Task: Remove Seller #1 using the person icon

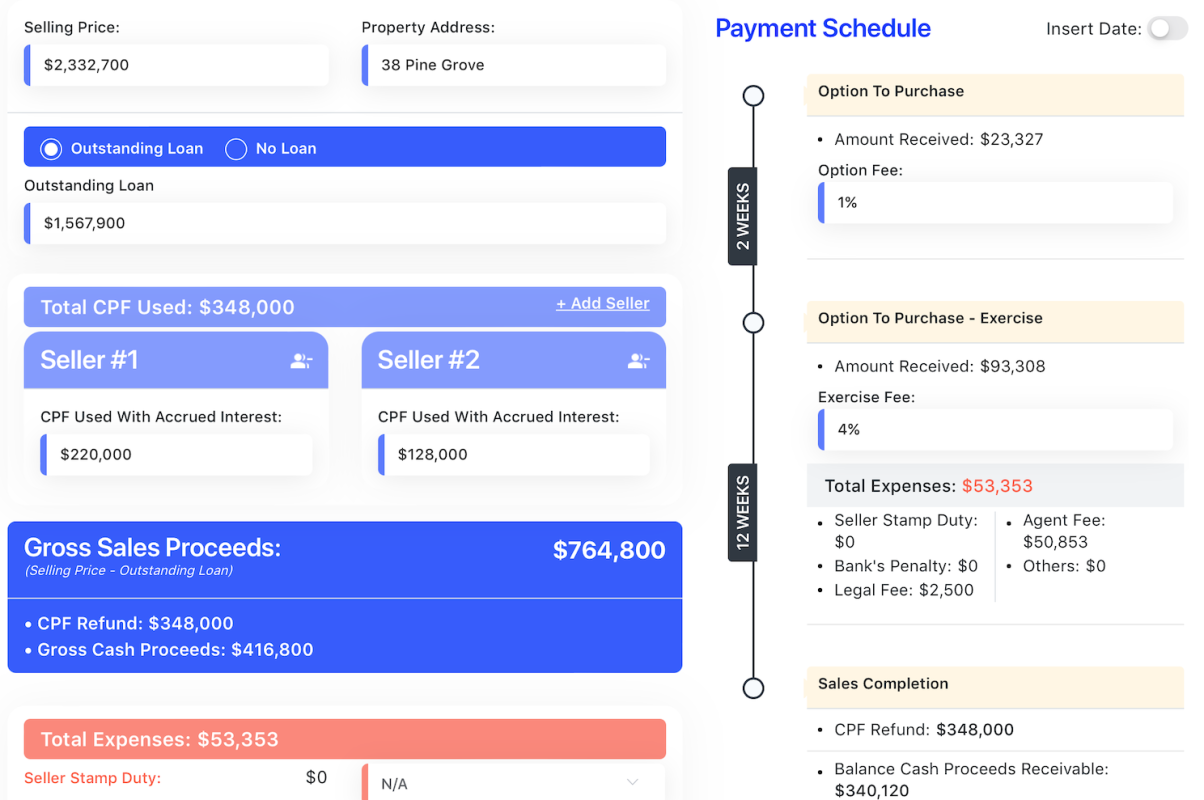Action: (x=301, y=361)
